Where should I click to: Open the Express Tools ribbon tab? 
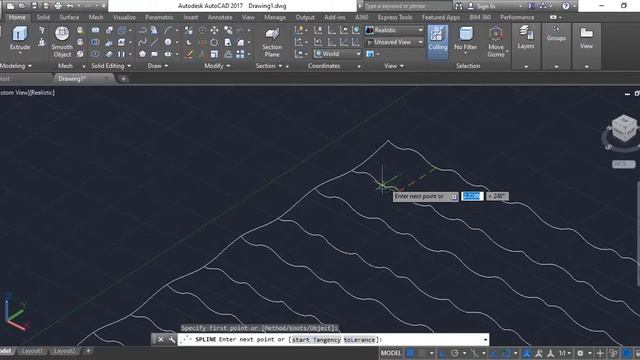click(395, 17)
